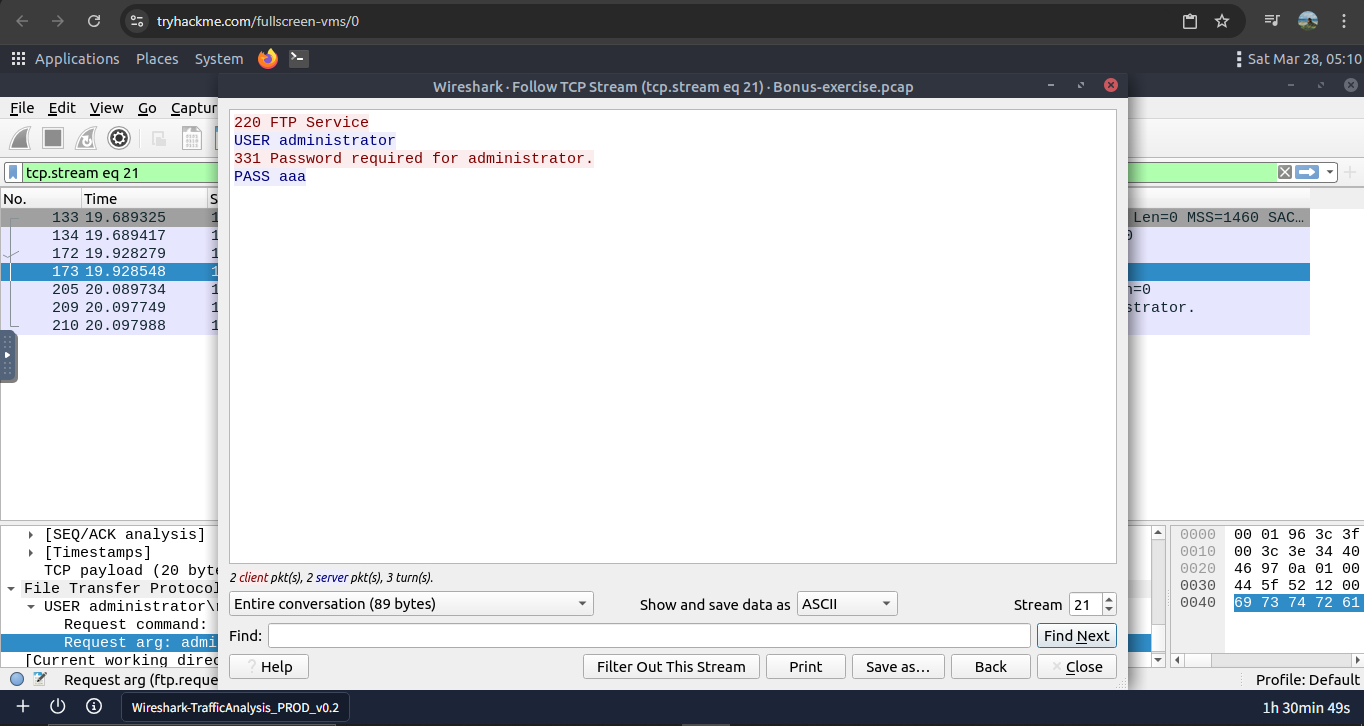The image size is (1364, 726).
Task: Close the Follow TCP Stream dialog via Close button
Action: coord(1077,667)
